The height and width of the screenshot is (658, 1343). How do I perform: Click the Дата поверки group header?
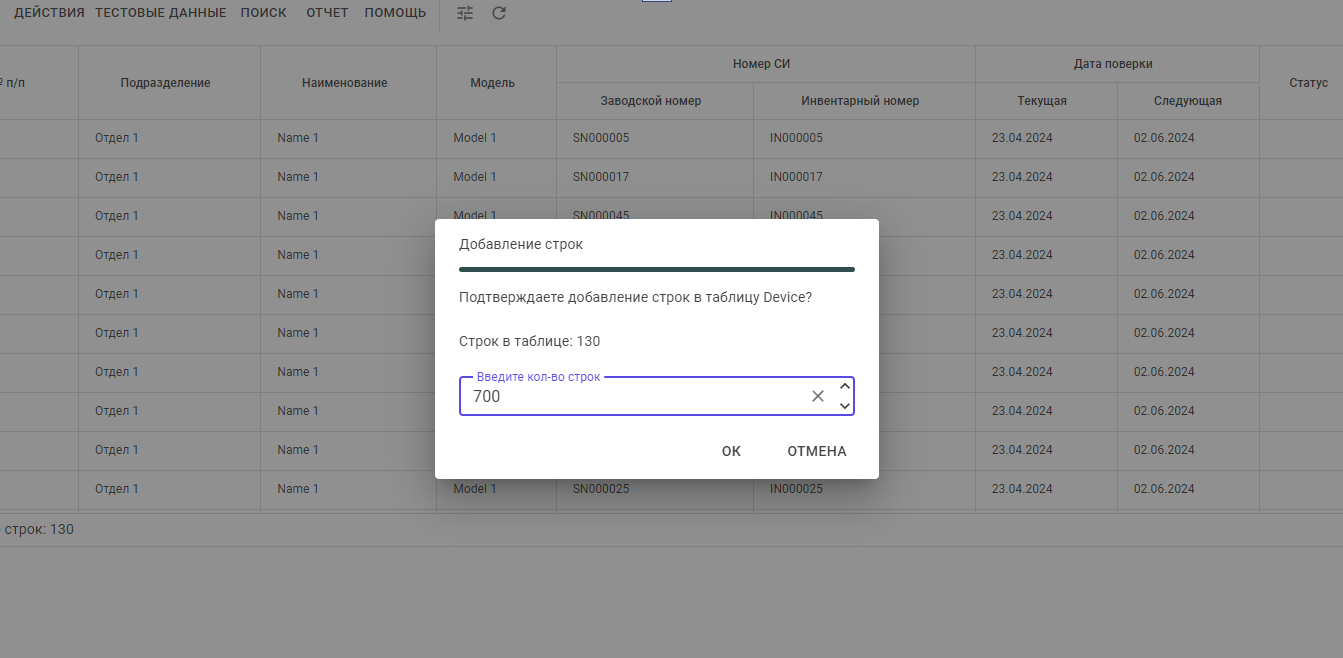[1113, 64]
